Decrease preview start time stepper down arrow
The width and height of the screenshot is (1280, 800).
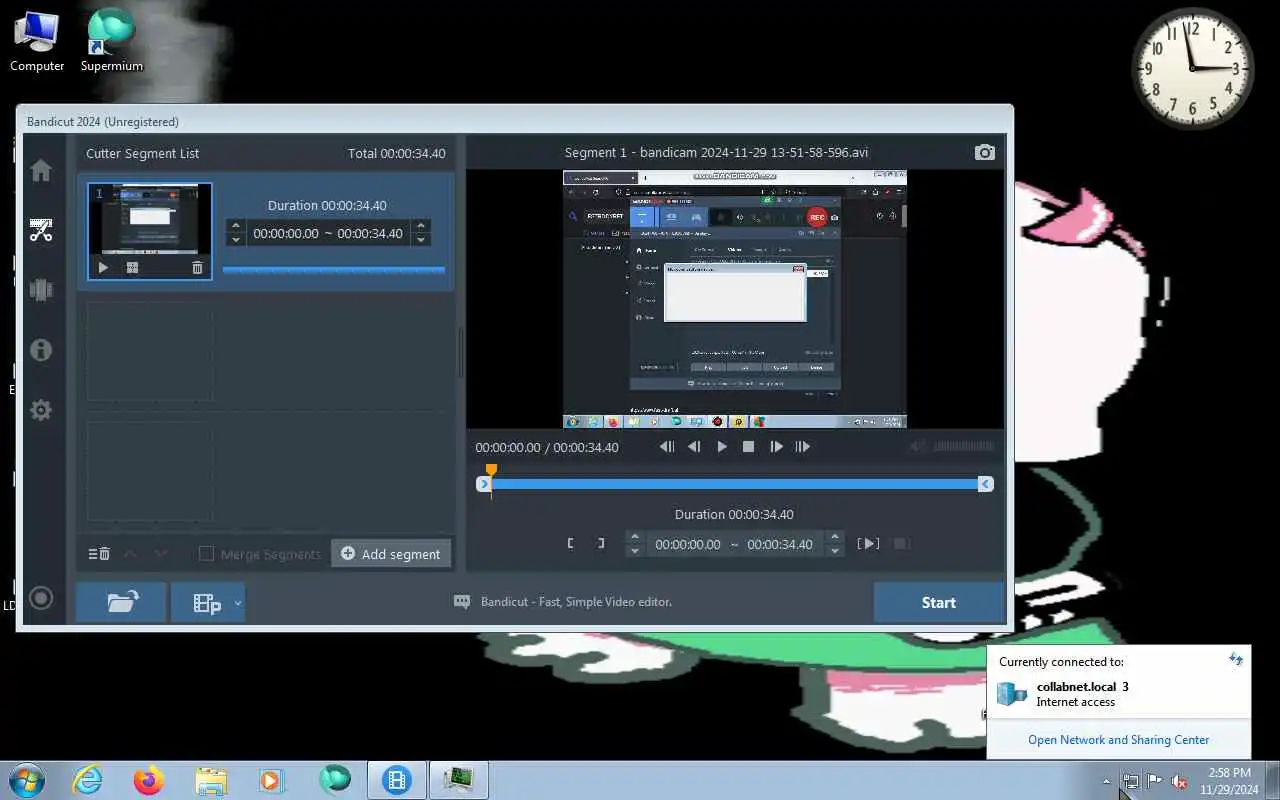pos(634,551)
